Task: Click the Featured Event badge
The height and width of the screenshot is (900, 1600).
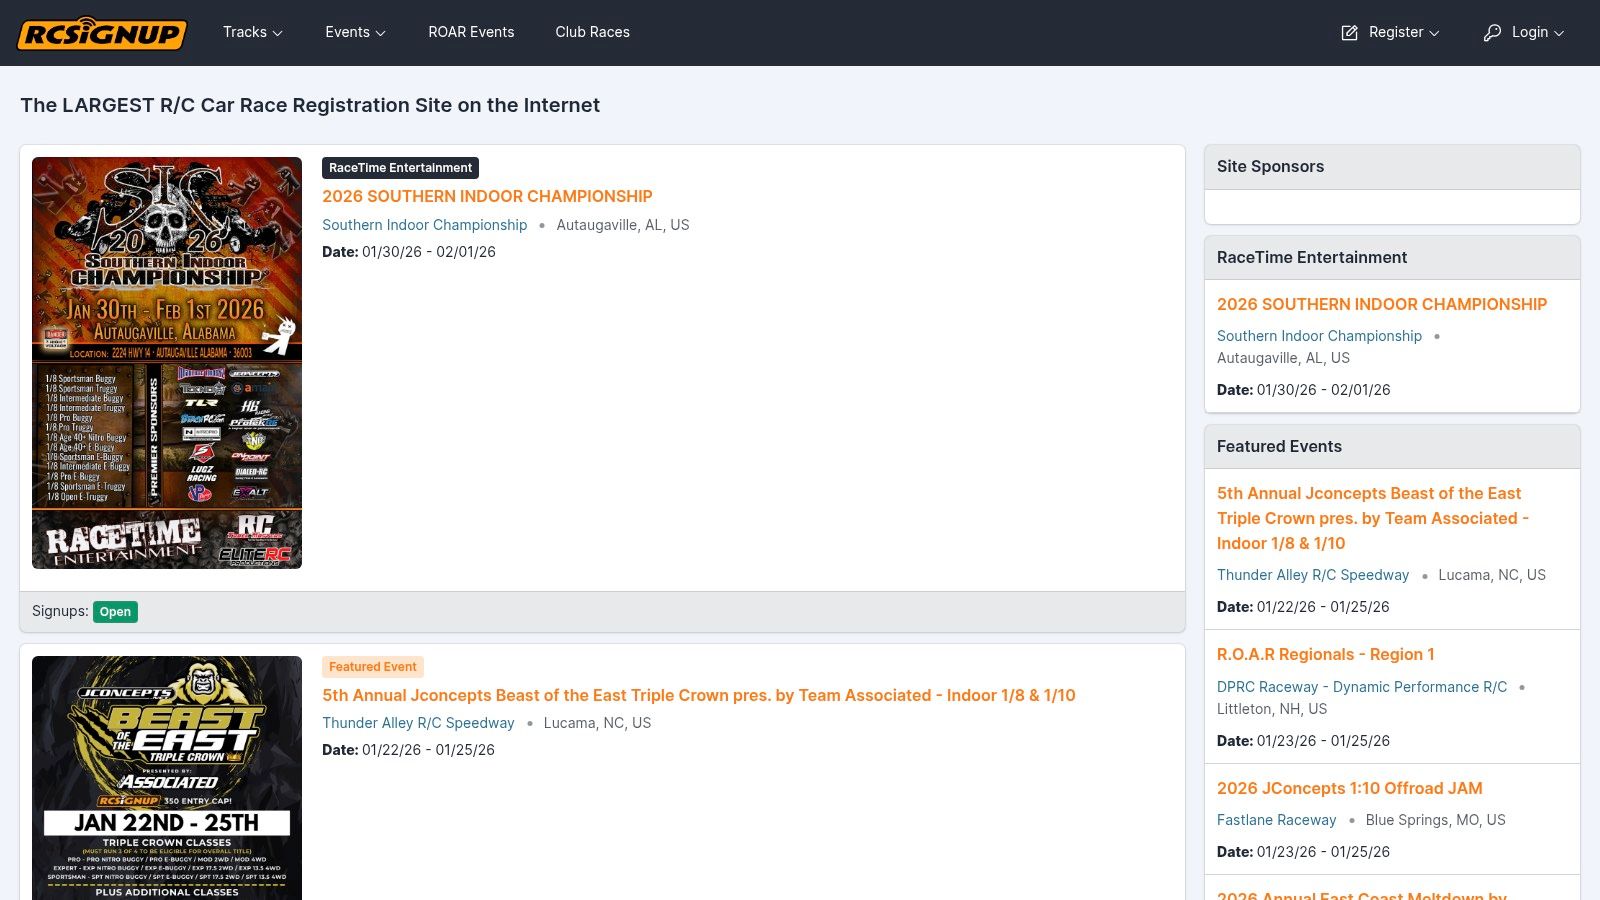Action: click(x=373, y=667)
